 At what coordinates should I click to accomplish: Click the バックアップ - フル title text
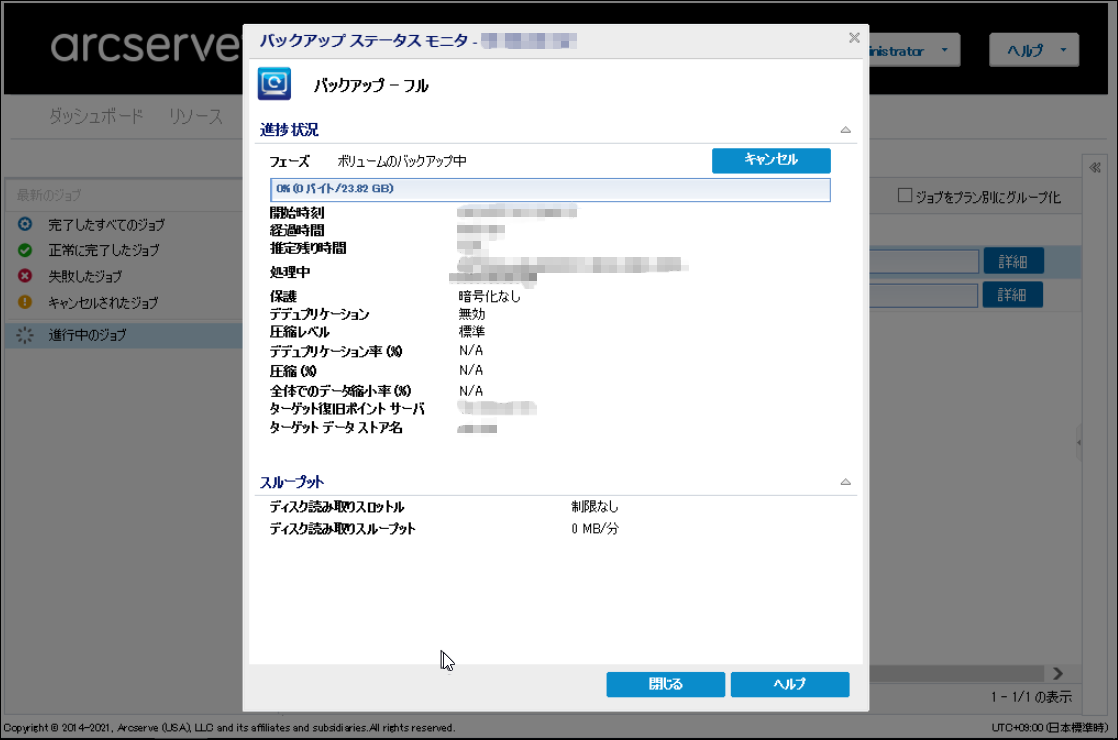click(x=371, y=86)
